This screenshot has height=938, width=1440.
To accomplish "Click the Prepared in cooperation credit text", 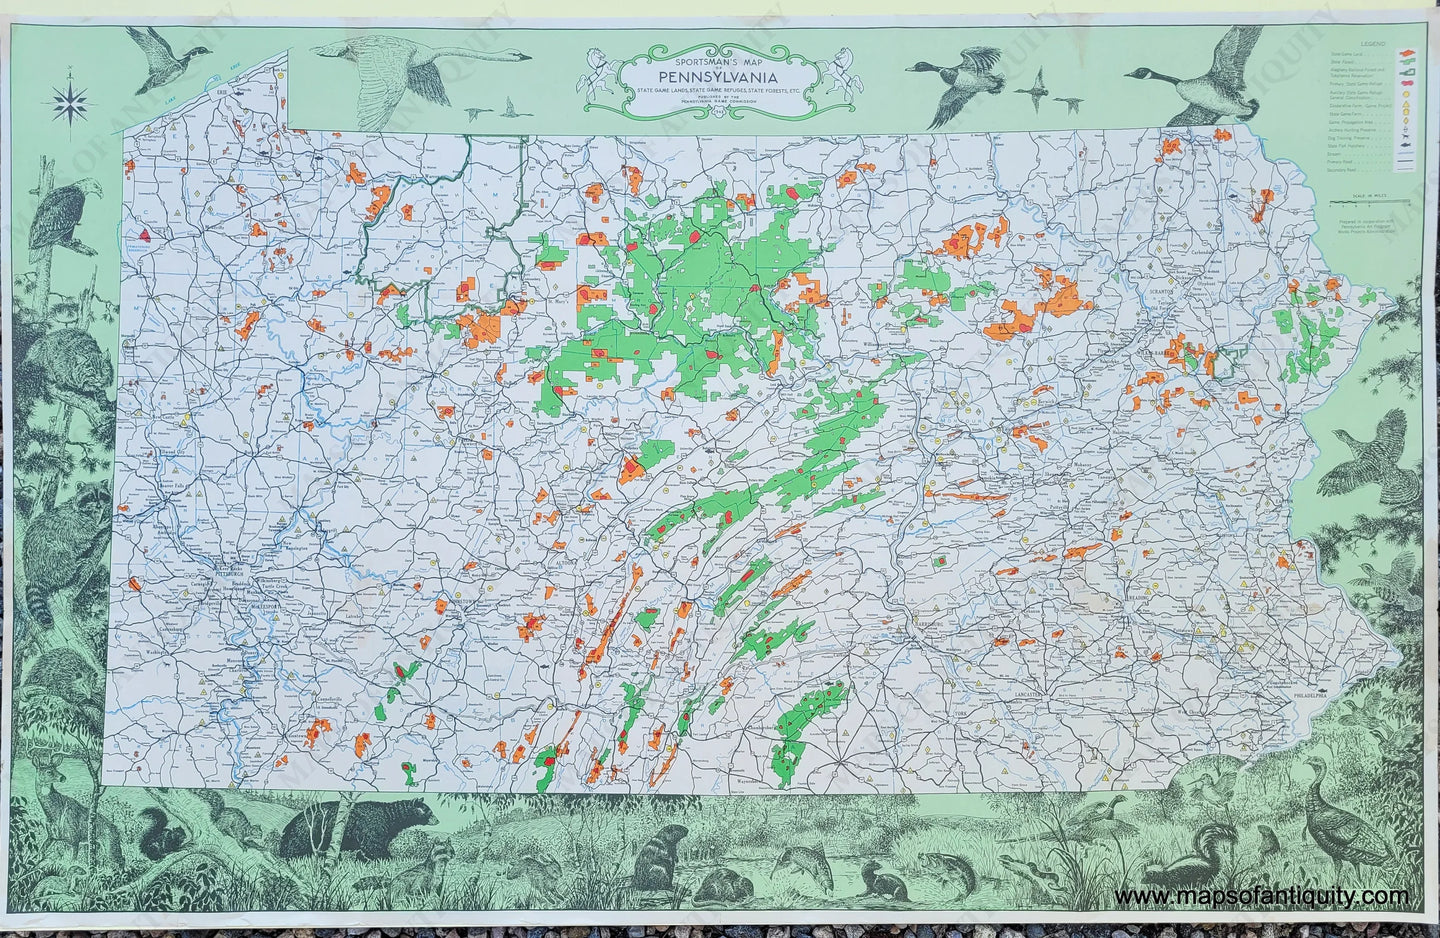I will [x=1367, y=229].
